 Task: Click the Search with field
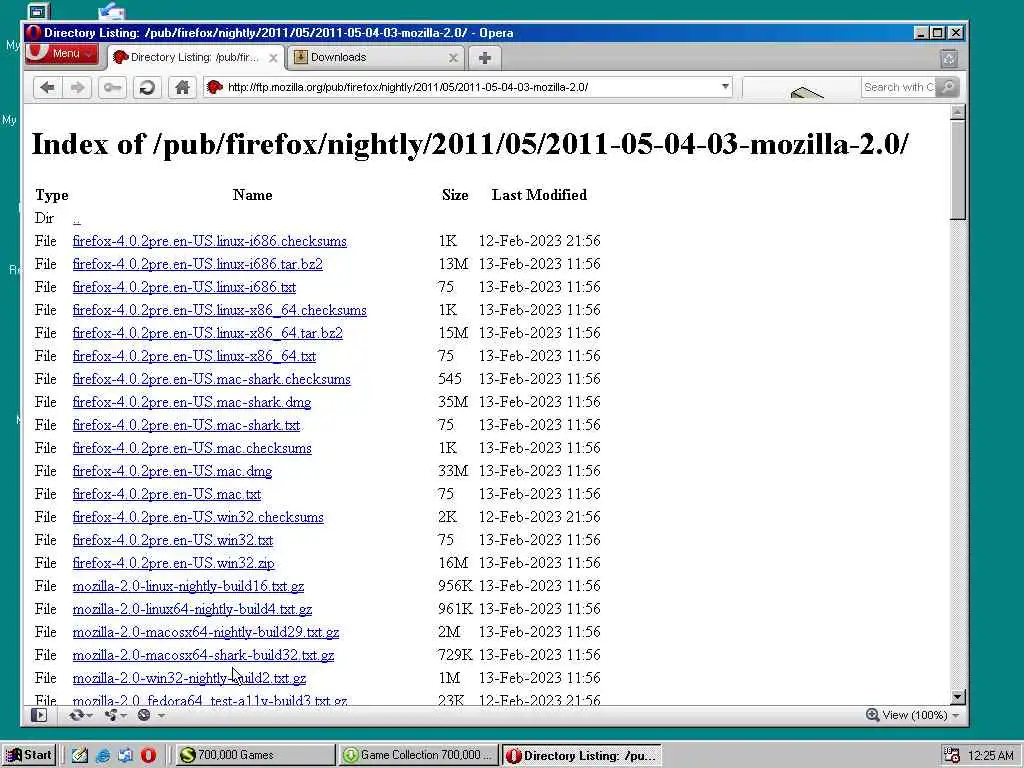pyautogui.click(x=898, y=87)
